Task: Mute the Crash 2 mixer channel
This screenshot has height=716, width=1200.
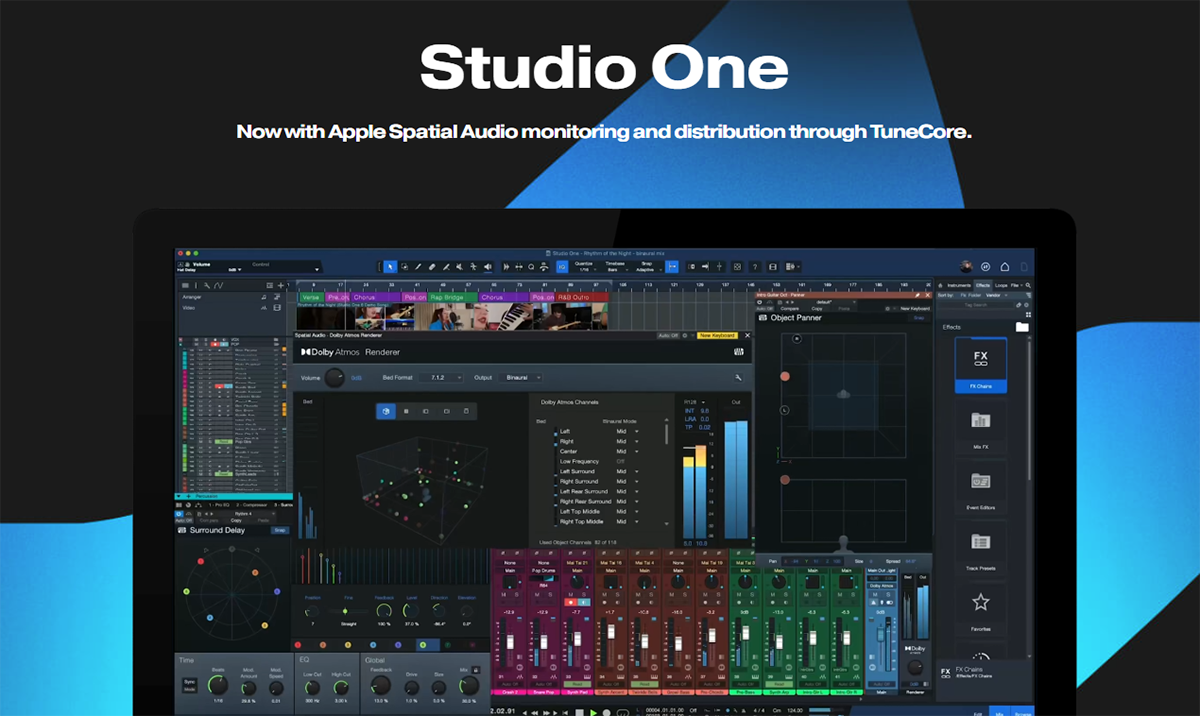Action: point(503,595)
